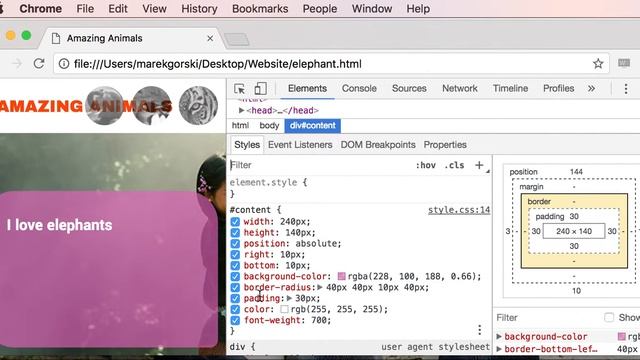
Task: Open the Bookmarks menu
Action: [260, 9]
